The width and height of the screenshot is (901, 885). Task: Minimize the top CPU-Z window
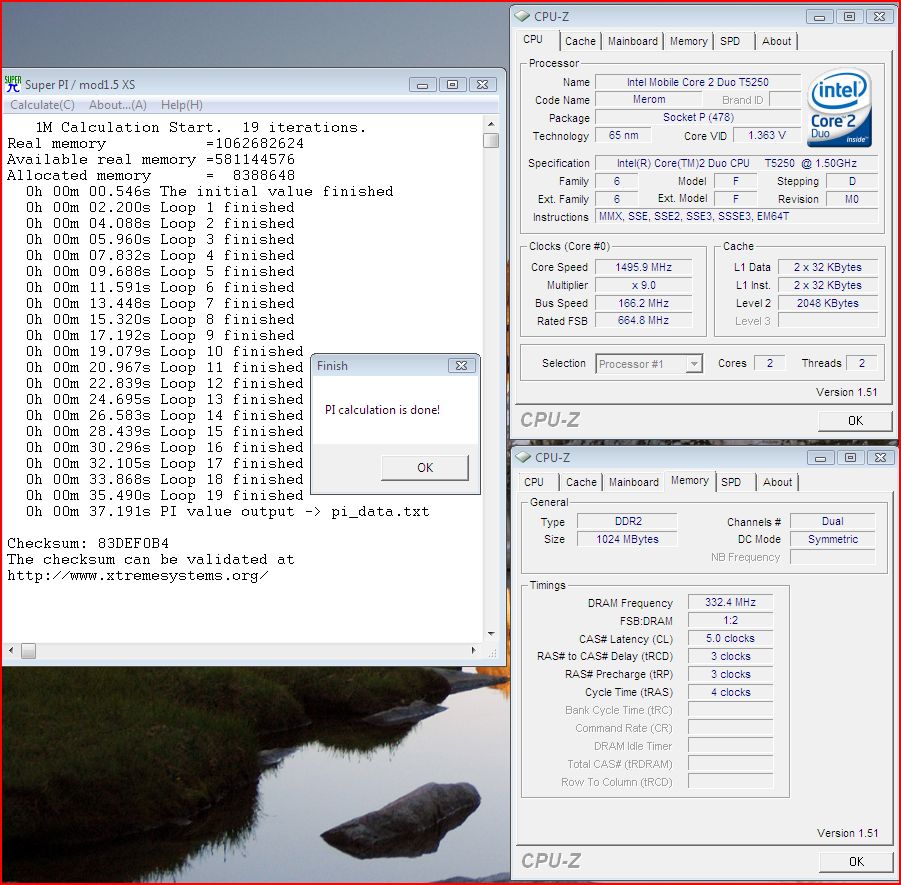pos(819,17)
